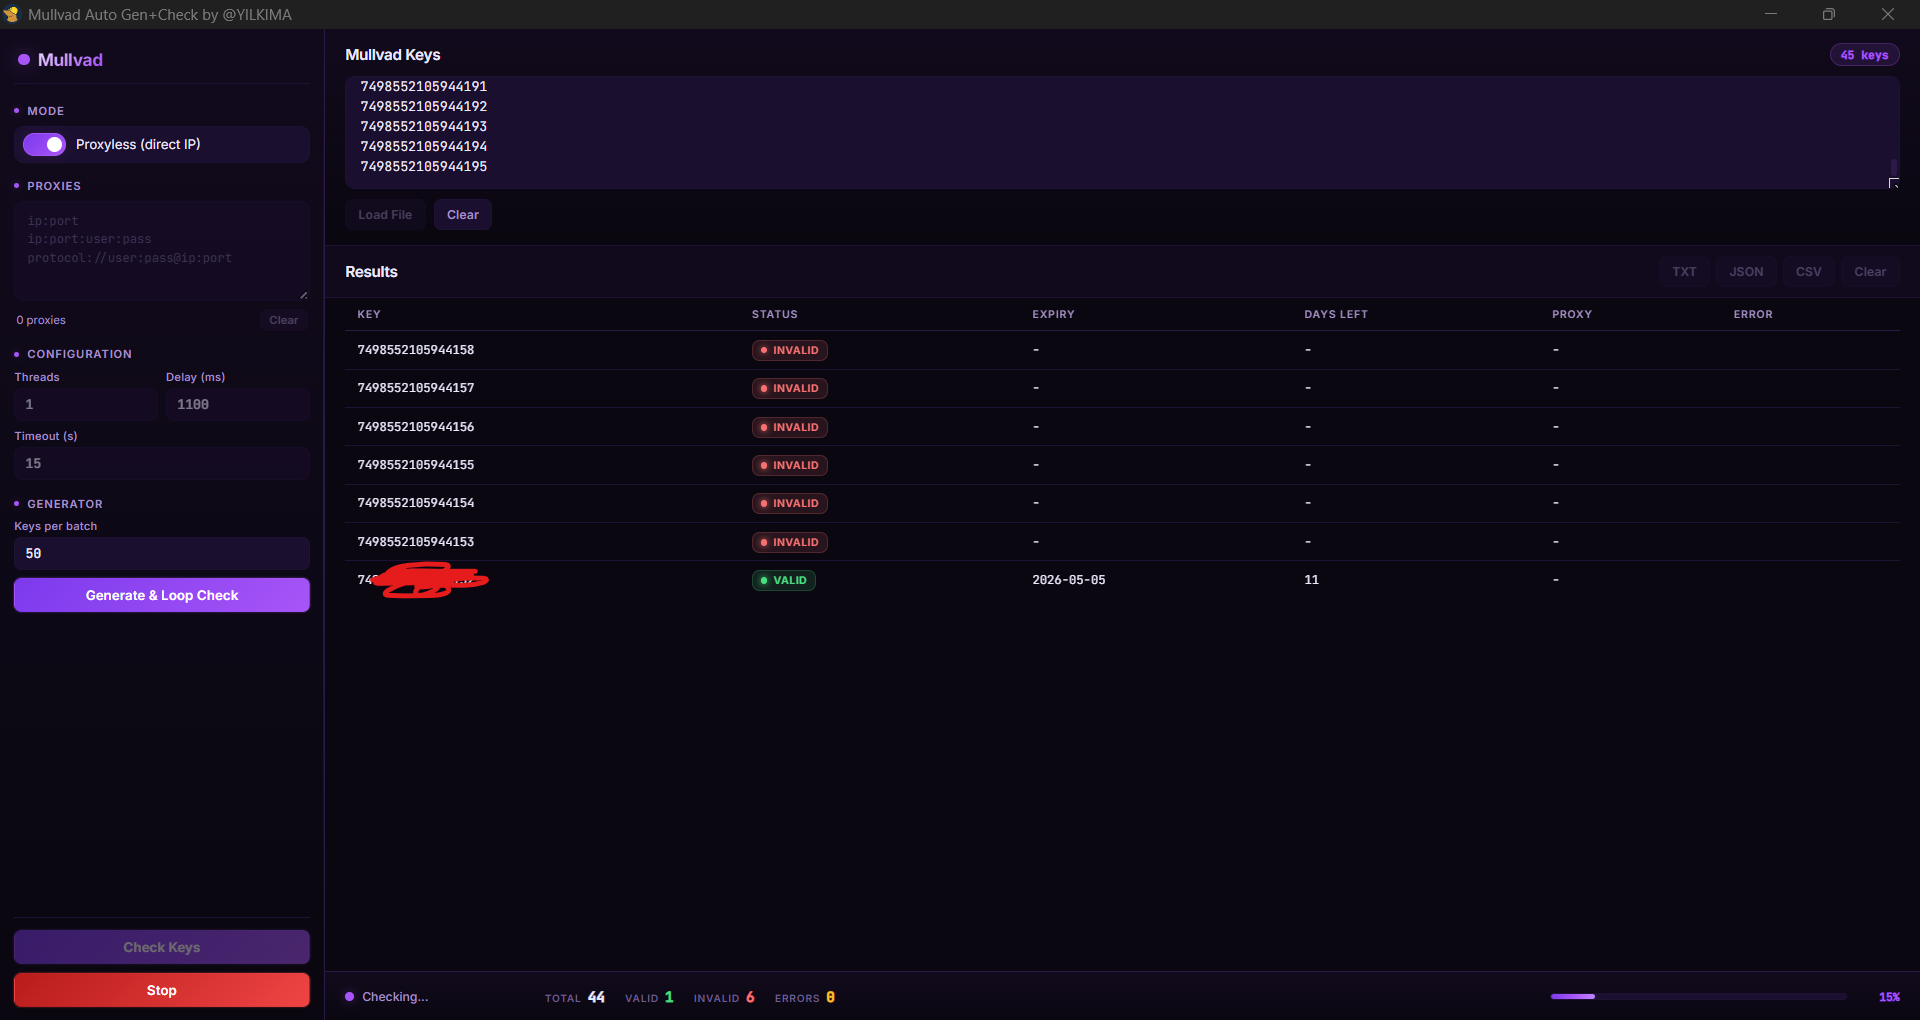Click INVALID badge for key ending 4158

[790, 350]
